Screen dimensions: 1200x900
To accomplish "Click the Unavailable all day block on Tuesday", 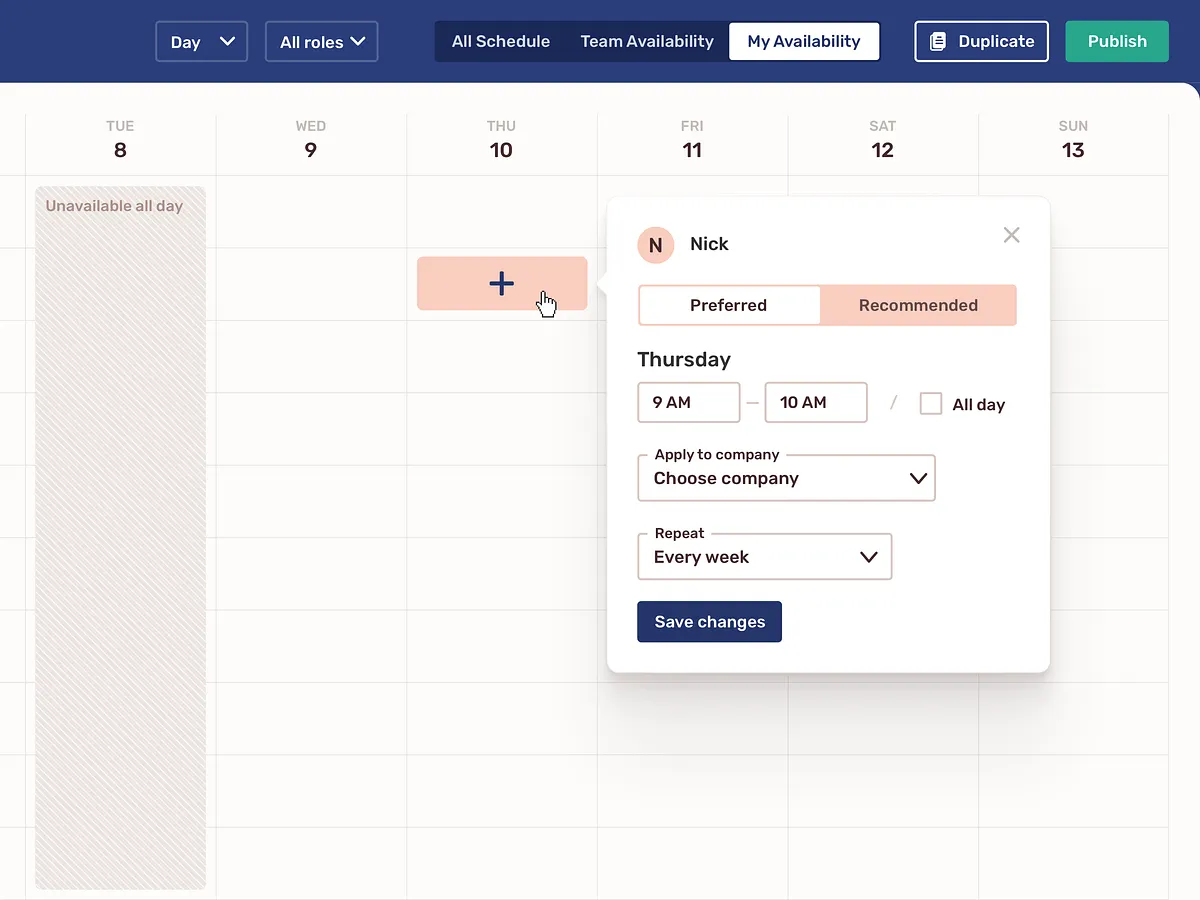I will (120, 500).
